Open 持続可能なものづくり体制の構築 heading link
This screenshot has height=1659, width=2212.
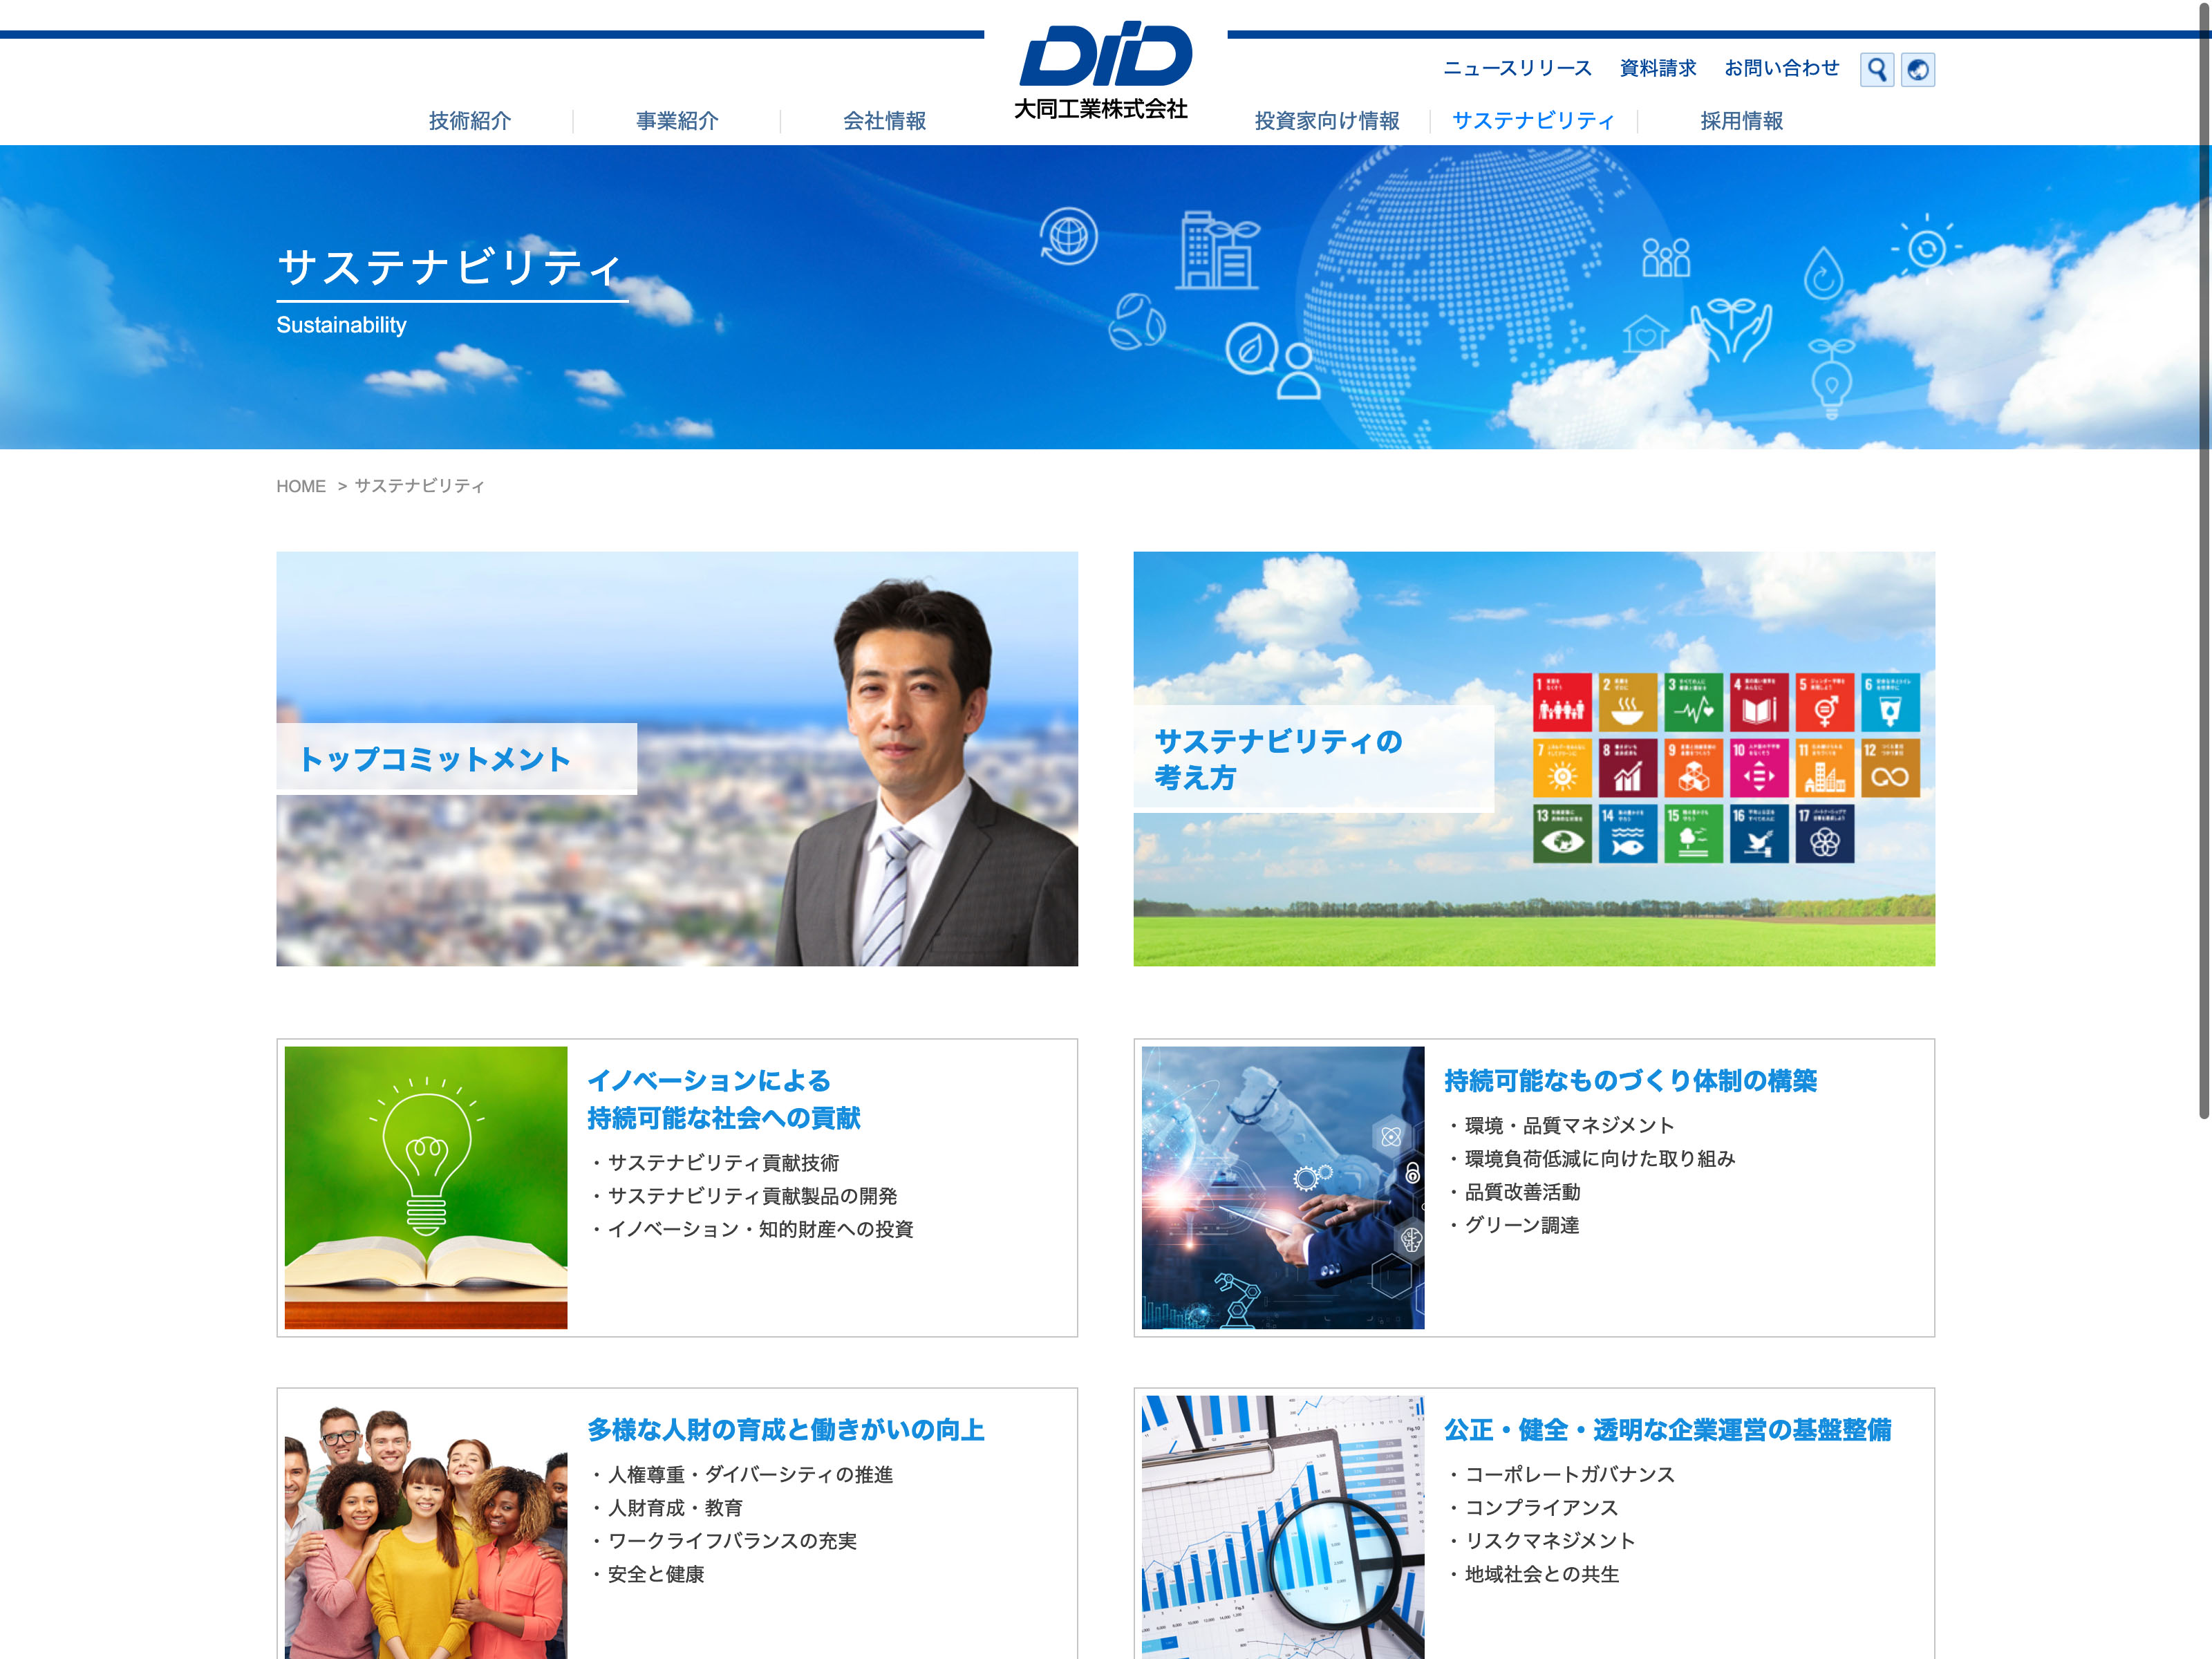click(1629, 1081)
